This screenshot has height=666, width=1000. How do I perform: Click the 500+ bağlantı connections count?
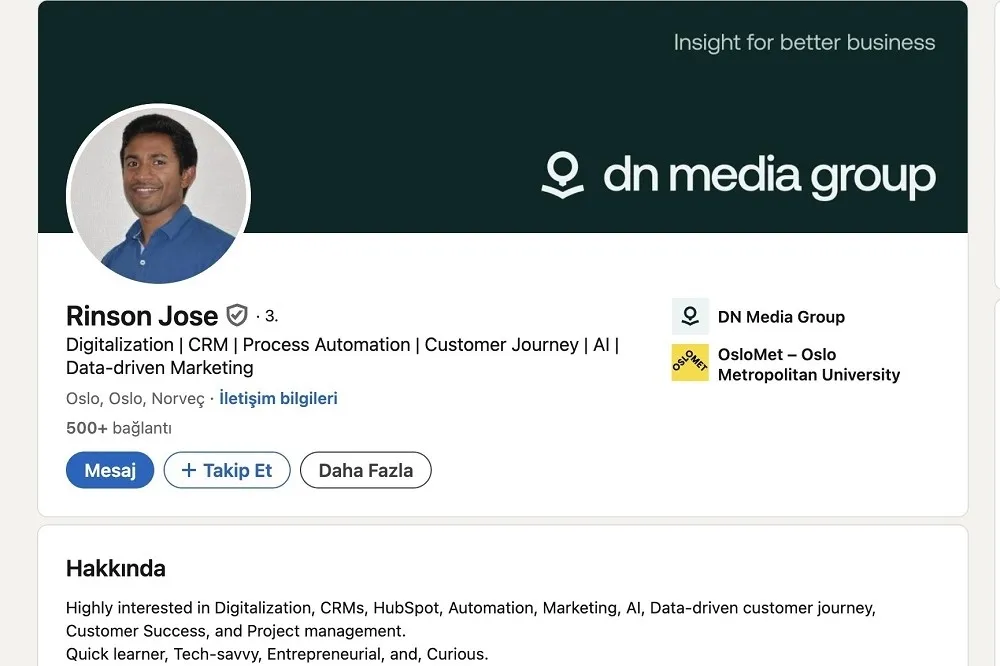(119, 427)
